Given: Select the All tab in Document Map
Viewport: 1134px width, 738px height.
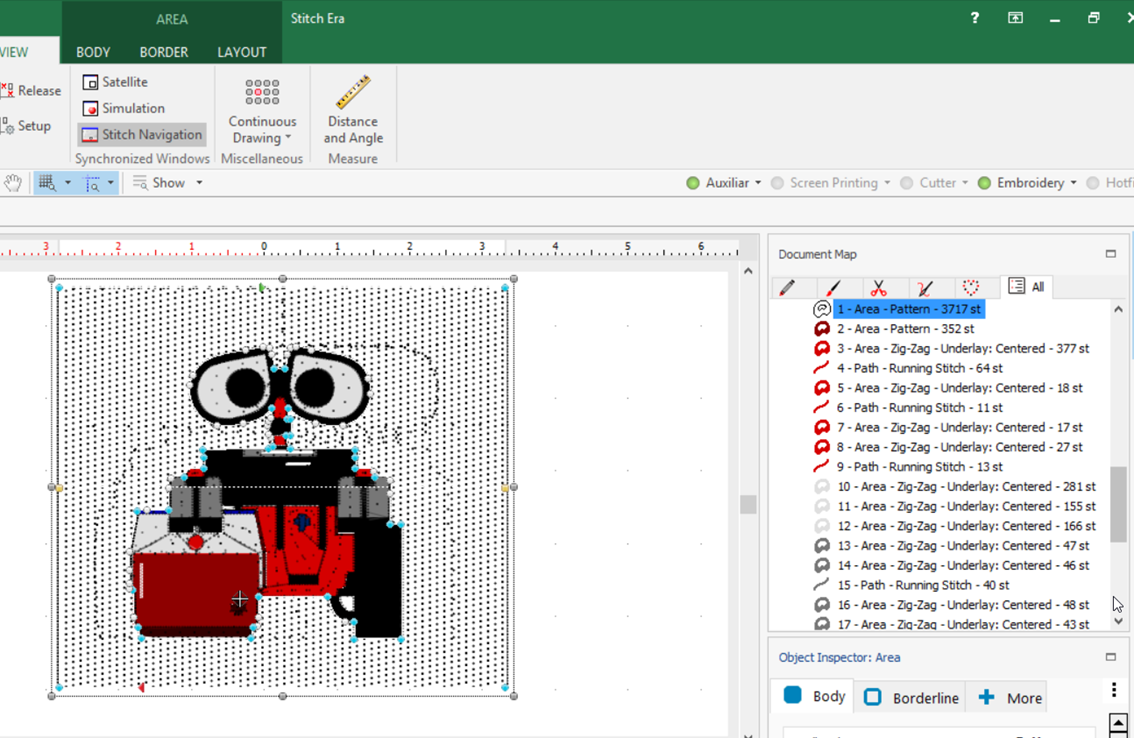Looking at the screenshot, I should click(x=1027, y=287).
